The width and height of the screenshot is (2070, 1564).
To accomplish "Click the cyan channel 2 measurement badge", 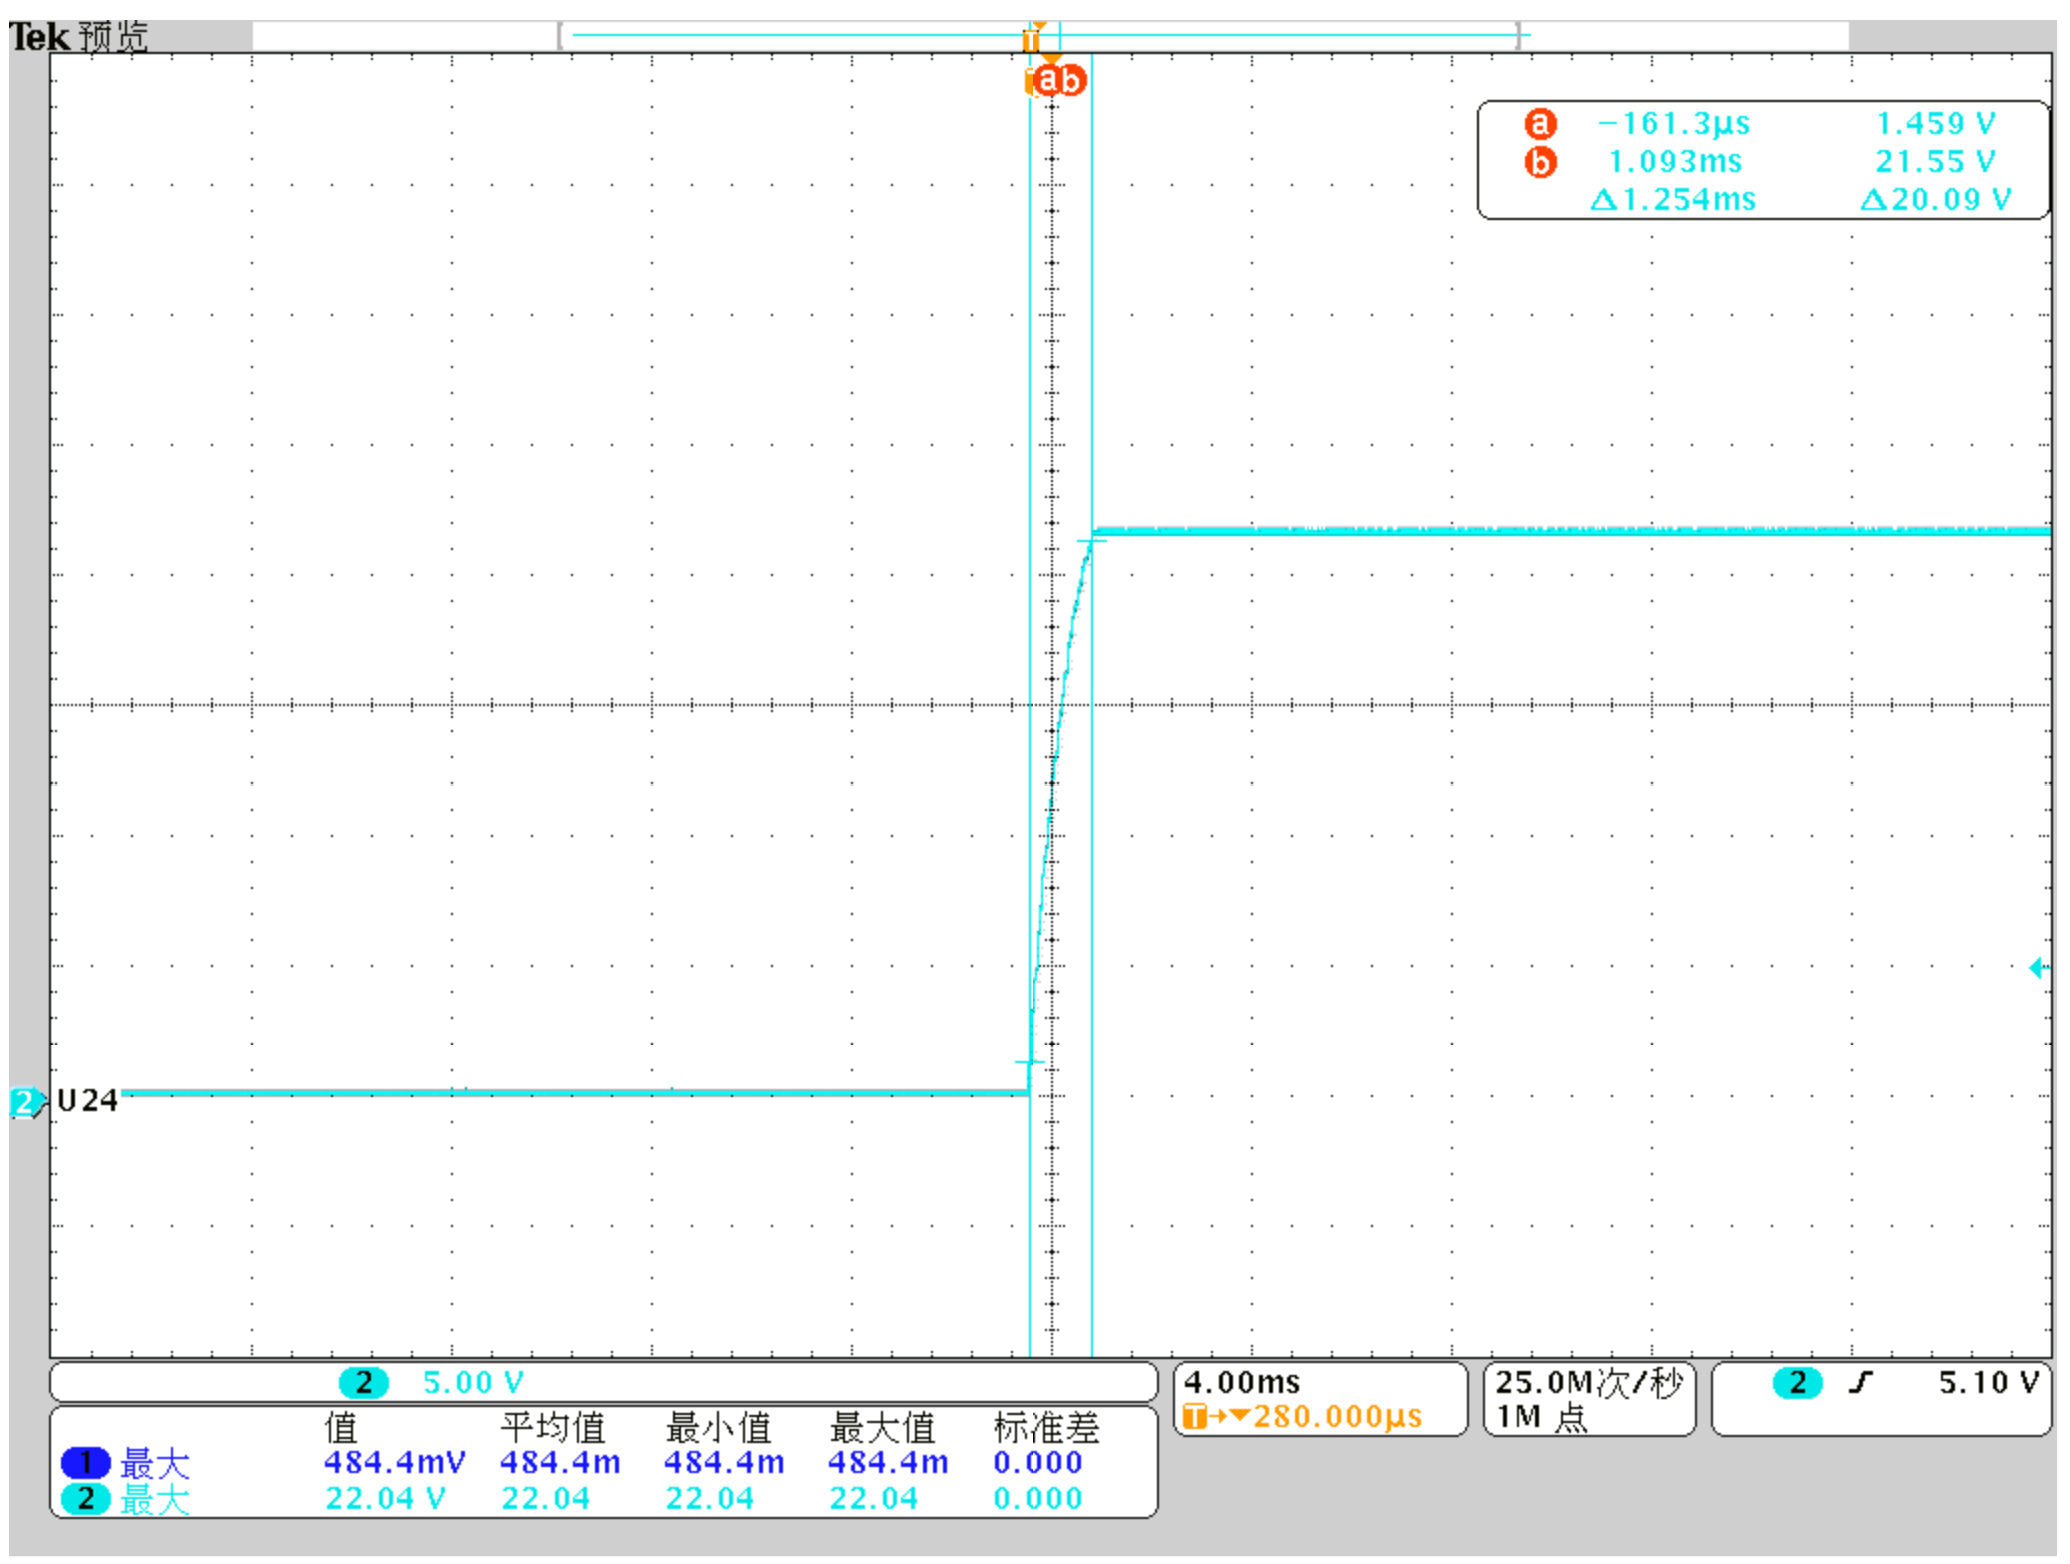I will point(86,1499).
